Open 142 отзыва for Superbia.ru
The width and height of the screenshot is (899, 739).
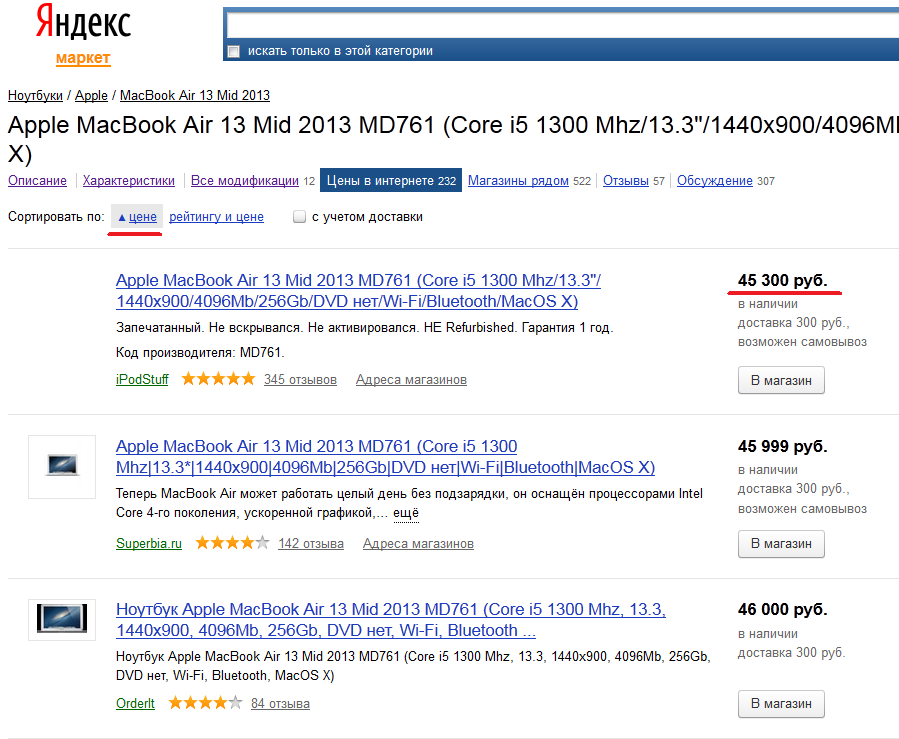click(311, 544)
